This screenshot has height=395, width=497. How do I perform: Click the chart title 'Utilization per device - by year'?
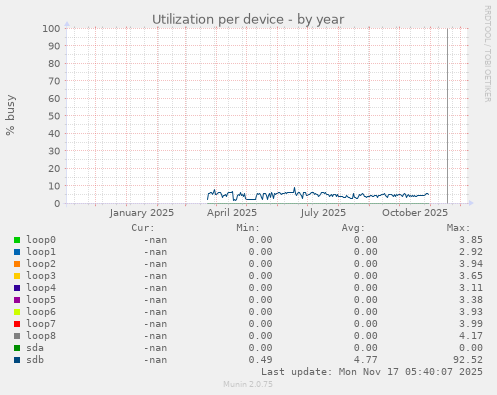248,20
